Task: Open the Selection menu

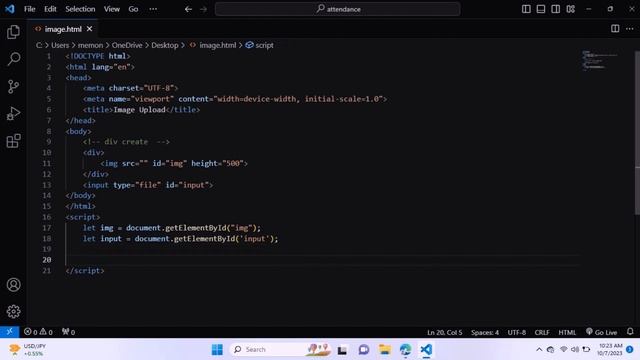Action: (x=80, y=9)
